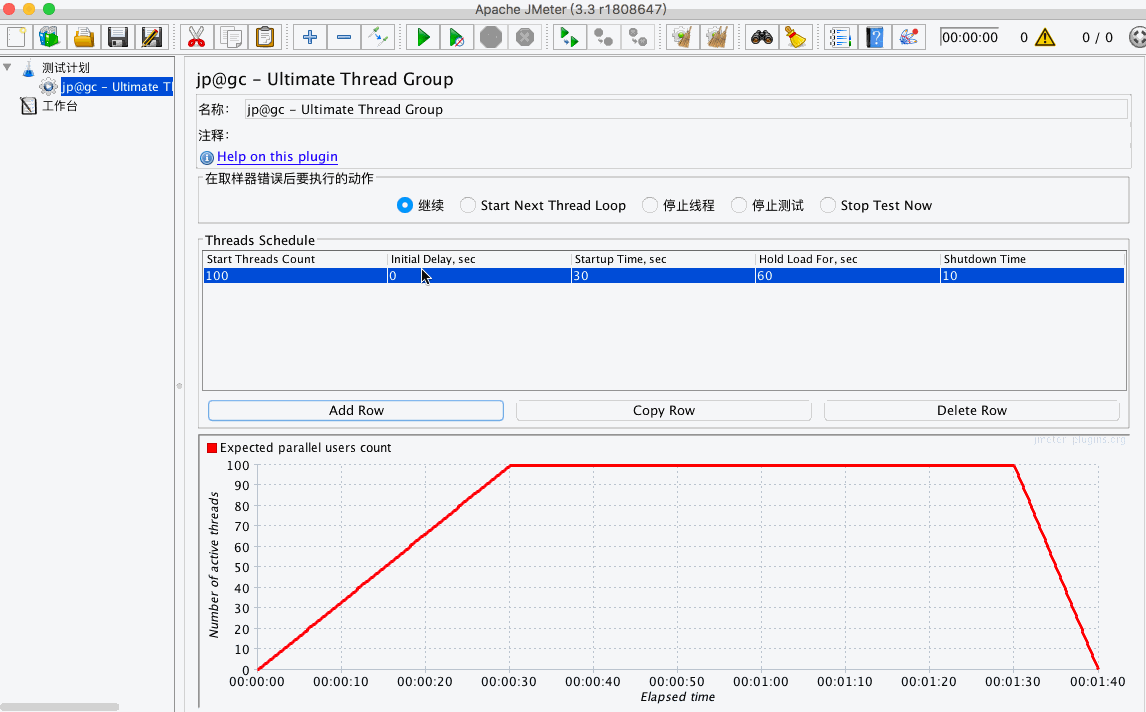
Task: Paste element using the clipboard icon
Action: (x=263, y=36)
